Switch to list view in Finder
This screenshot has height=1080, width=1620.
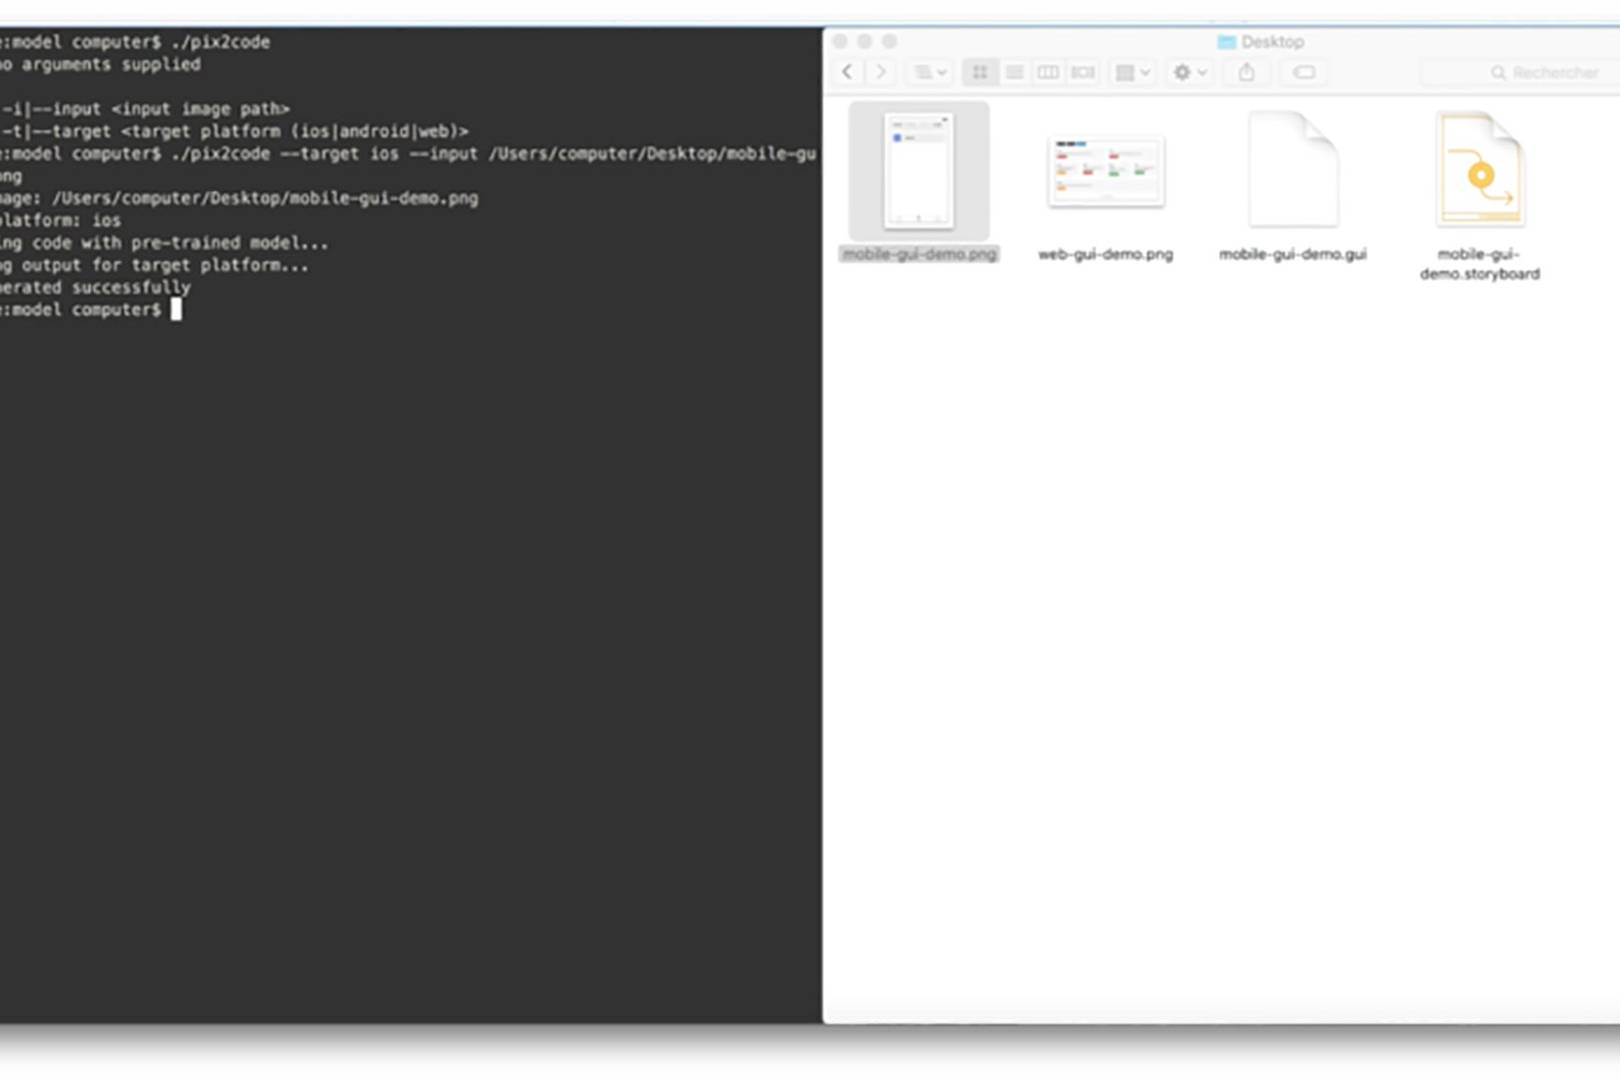(x=1013, y=72)
